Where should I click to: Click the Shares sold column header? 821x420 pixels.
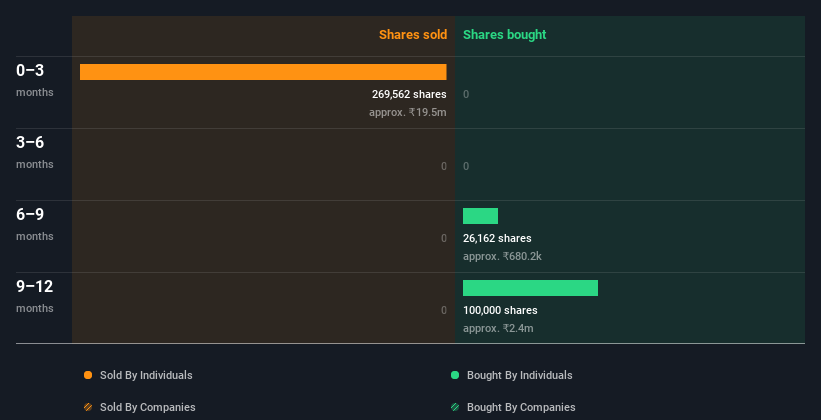click(413, 35)
